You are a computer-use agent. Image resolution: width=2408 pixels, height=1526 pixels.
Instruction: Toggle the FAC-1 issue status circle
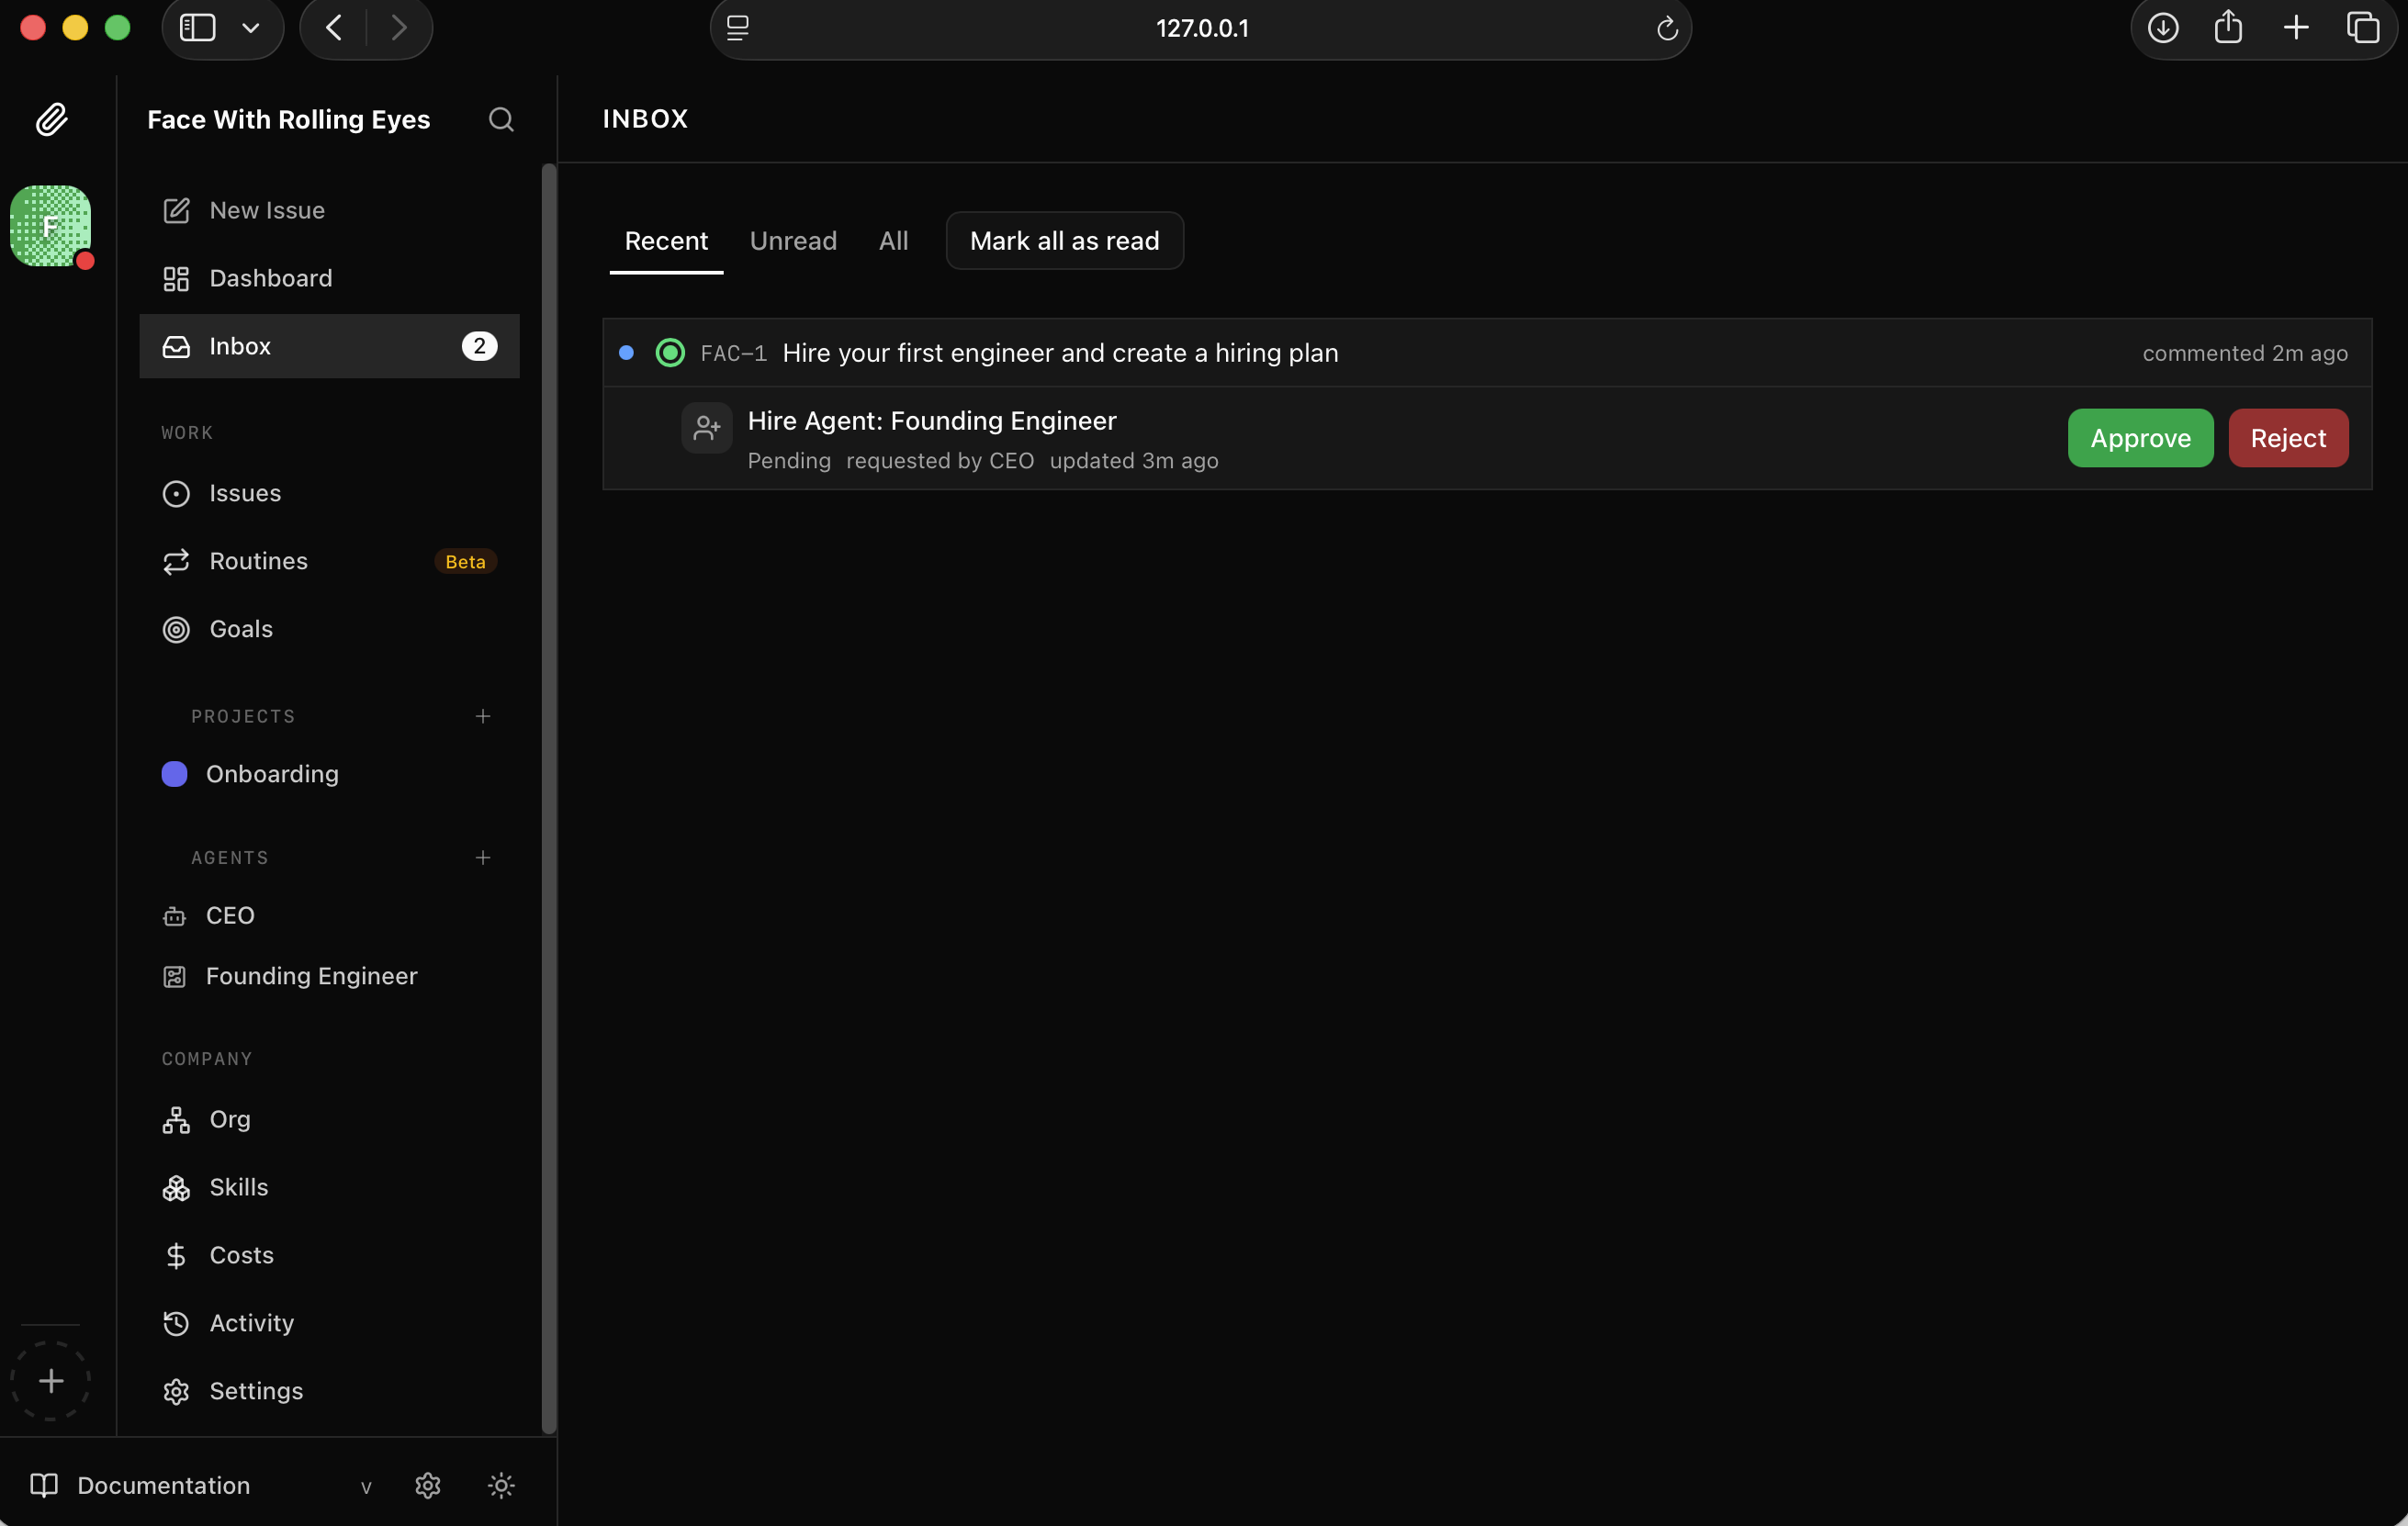[670, 353]
